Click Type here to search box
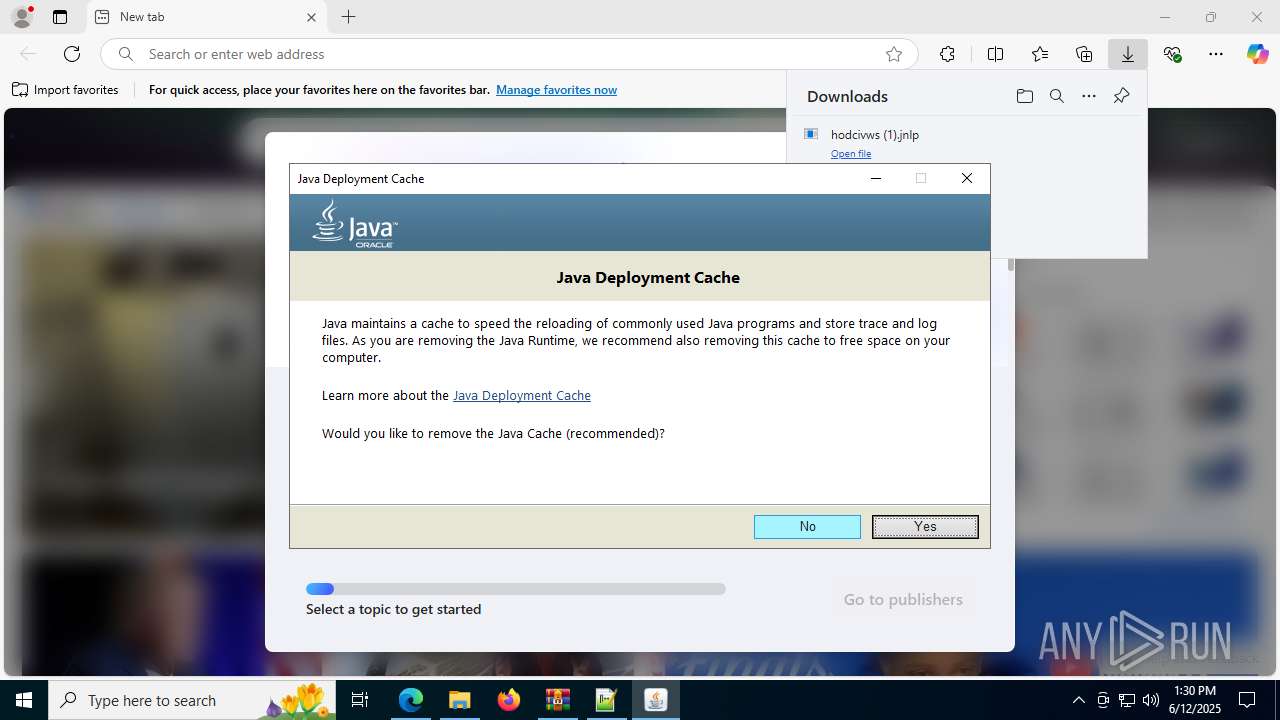1280x720 pixels. 190,700
